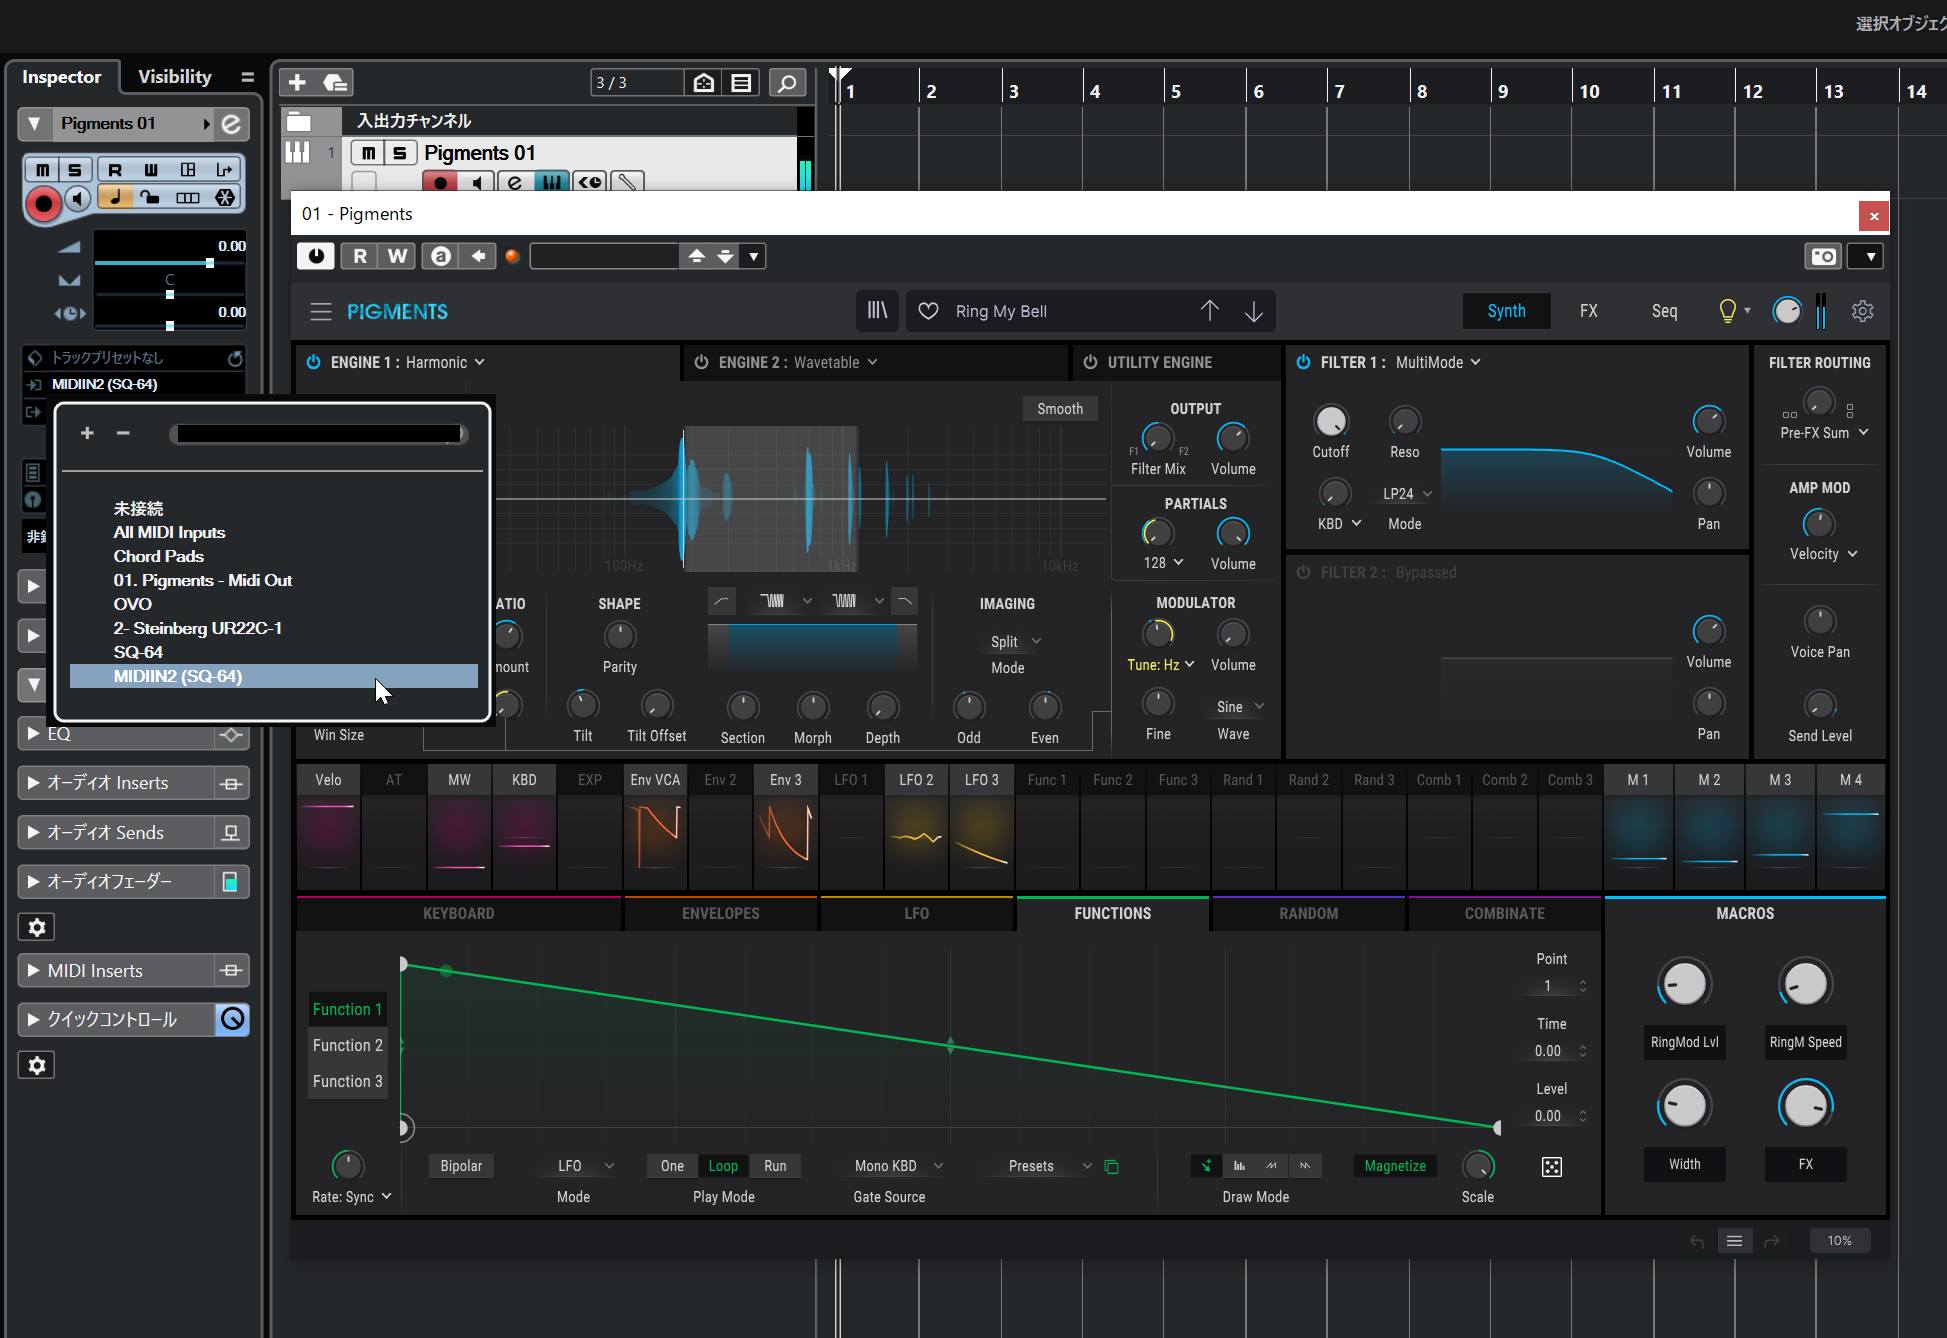Click track list Pigments 01 edit instrument icon
This screenshot has height=1338, width=1947.
coord(514,182)
